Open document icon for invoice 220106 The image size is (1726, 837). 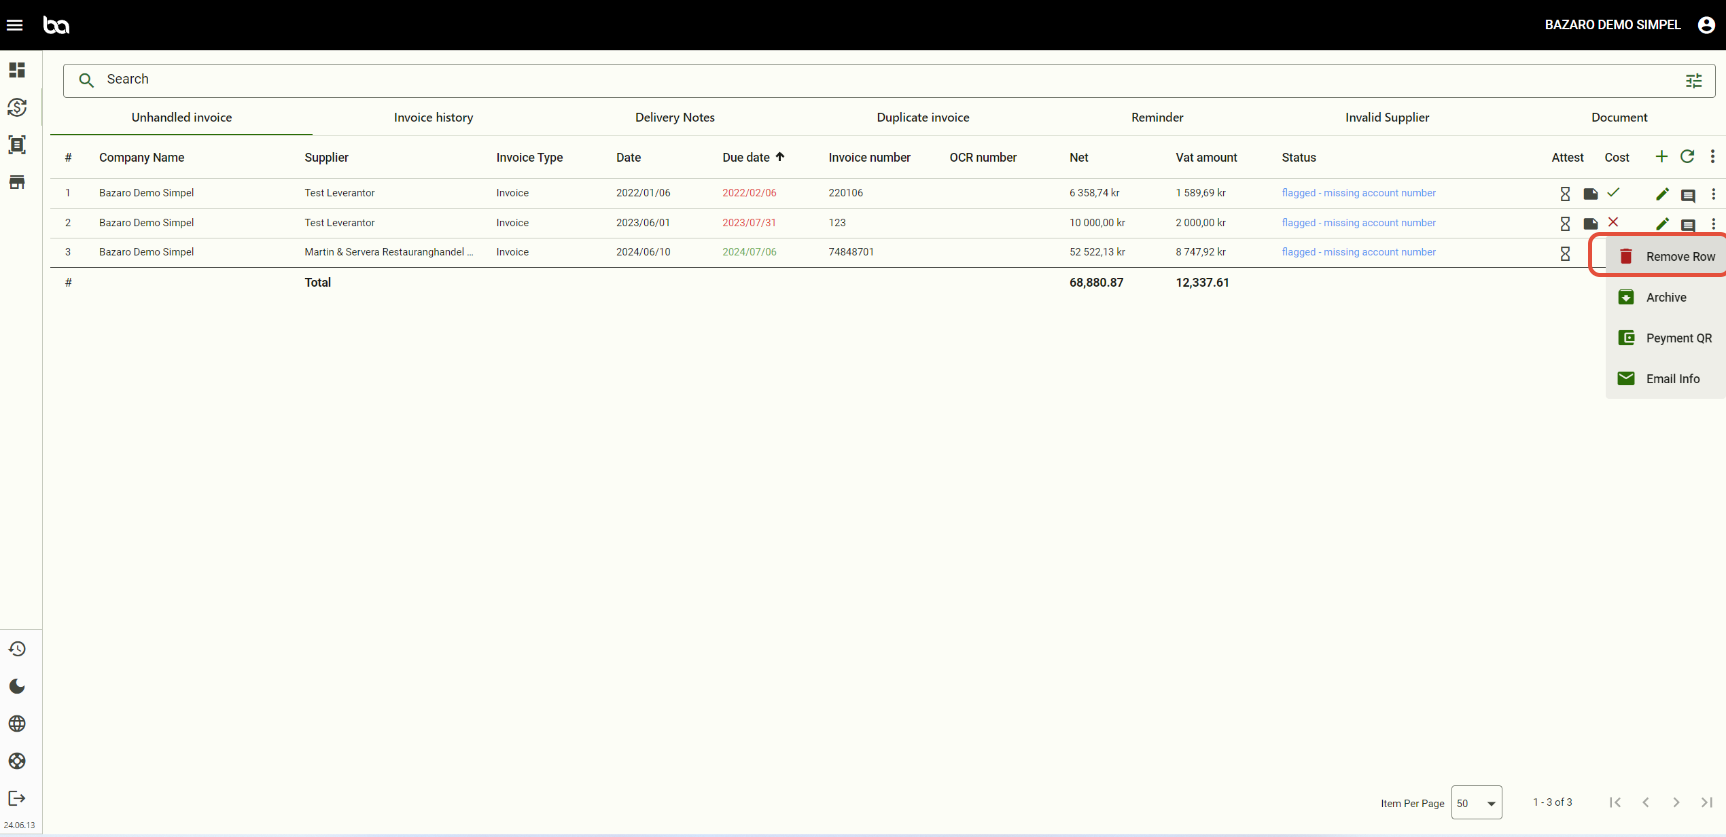1590,194
